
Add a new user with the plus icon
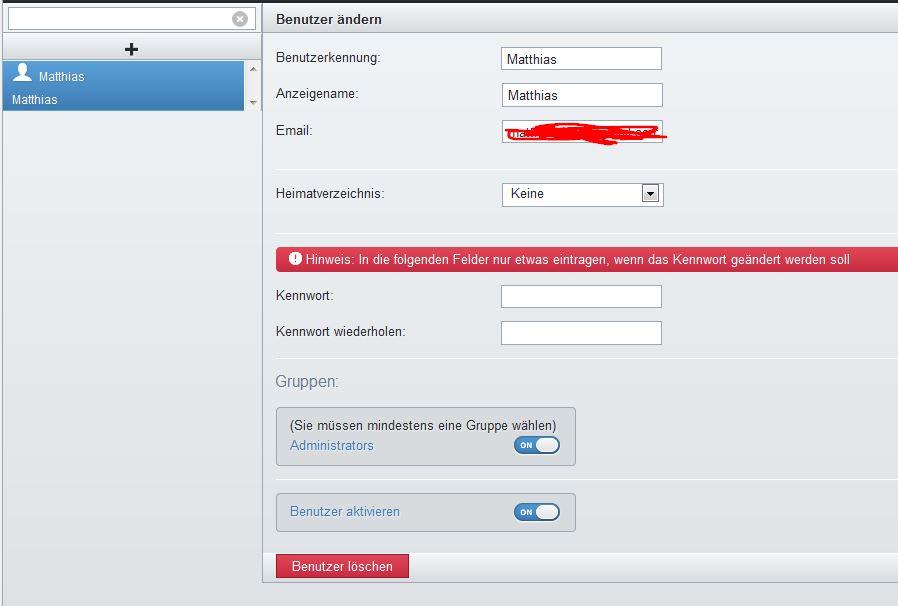click(131, 49)
